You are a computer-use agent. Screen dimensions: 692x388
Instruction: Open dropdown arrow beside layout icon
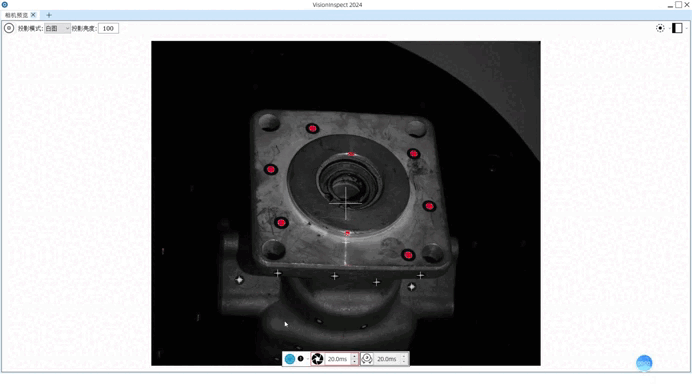(x=687, y=28)
